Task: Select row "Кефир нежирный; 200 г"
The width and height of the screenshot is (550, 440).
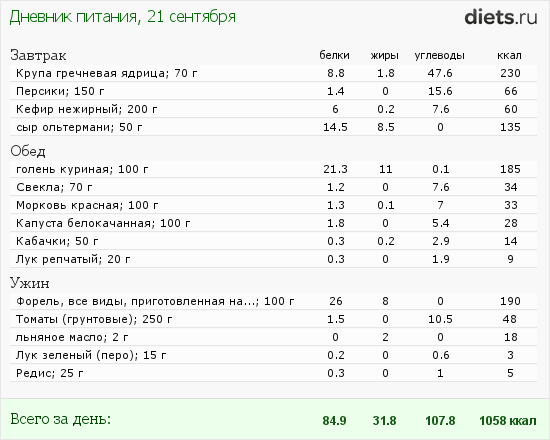Action: point(273,109)
